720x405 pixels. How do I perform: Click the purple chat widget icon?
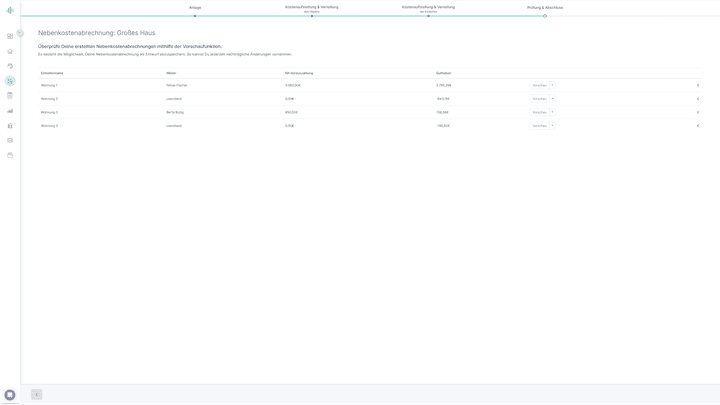(10, 395)
